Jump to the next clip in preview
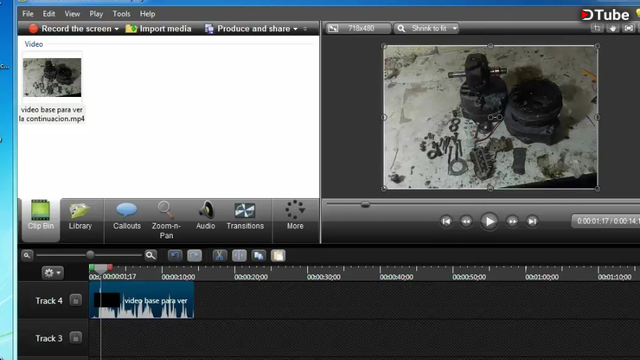Viewport: 640px width, 360px height. click(532, 221)
